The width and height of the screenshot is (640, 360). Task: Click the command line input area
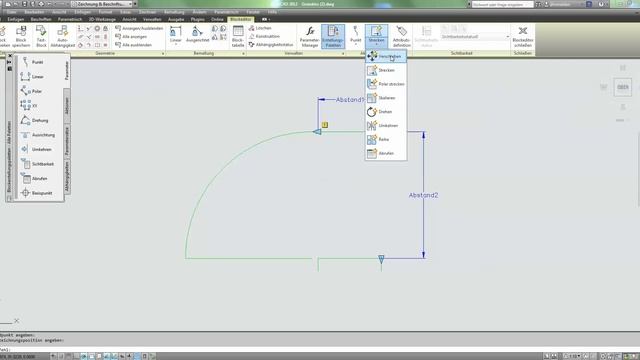pos(320,349)
